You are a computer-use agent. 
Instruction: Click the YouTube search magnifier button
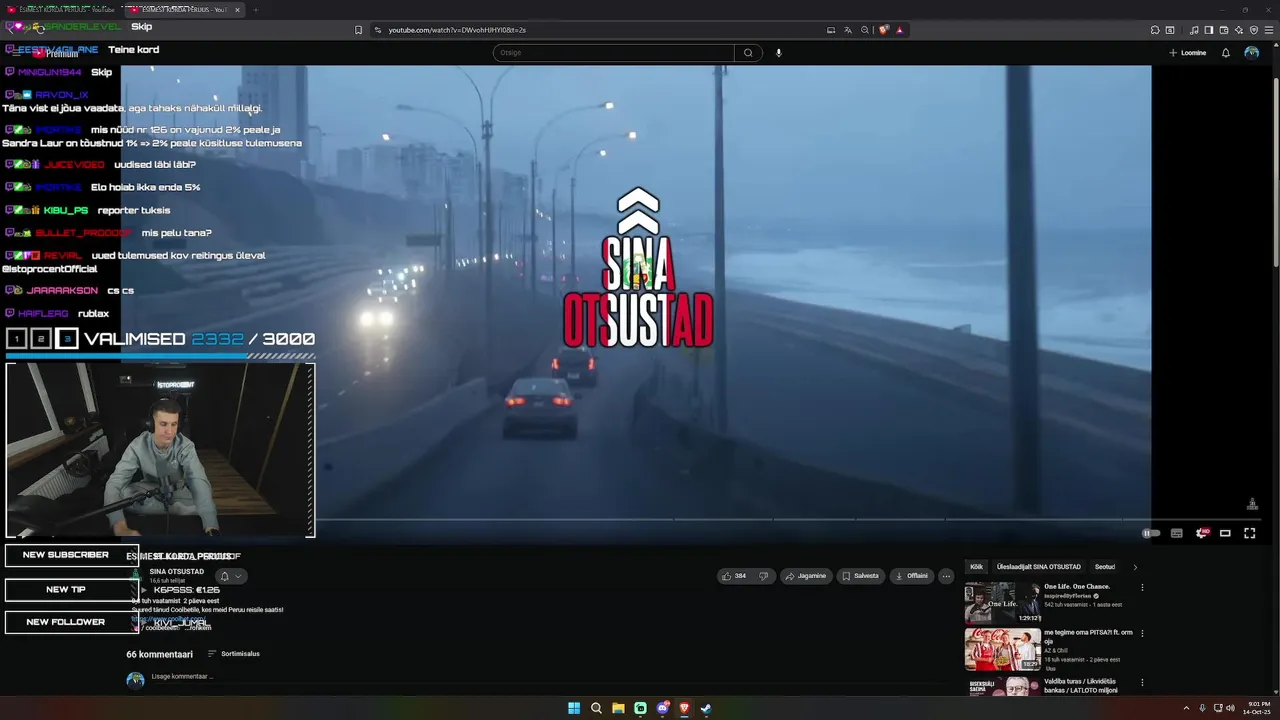[x=748, y=53]
